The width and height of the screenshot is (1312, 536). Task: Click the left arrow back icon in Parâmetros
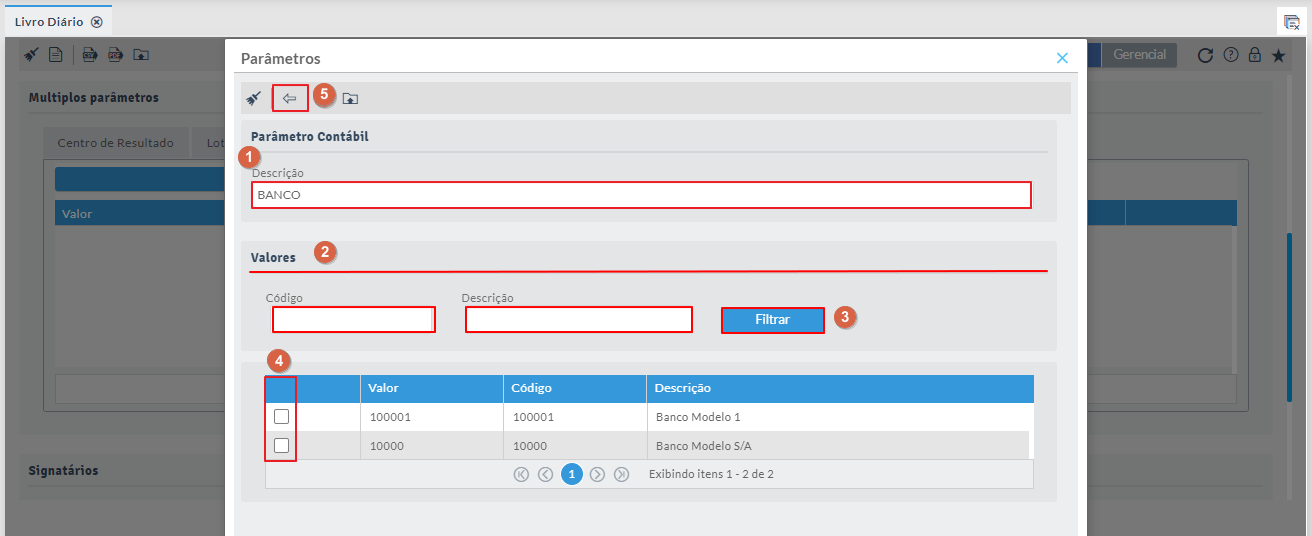(x=290, y=98)
